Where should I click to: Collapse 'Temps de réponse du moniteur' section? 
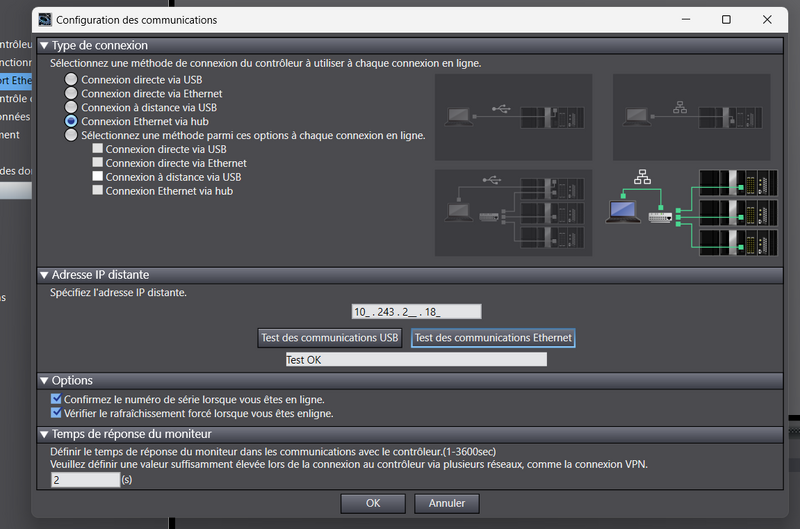tap(44, 434)
